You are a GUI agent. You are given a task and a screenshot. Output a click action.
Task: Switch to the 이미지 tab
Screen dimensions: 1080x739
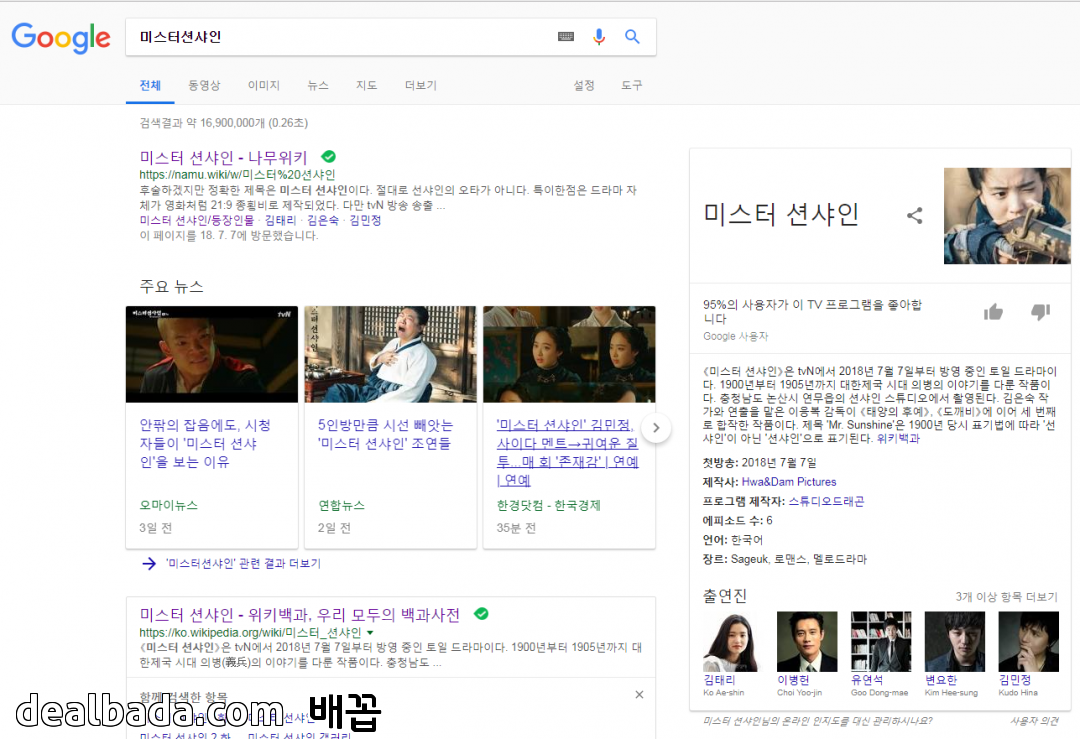click(264, 86)
